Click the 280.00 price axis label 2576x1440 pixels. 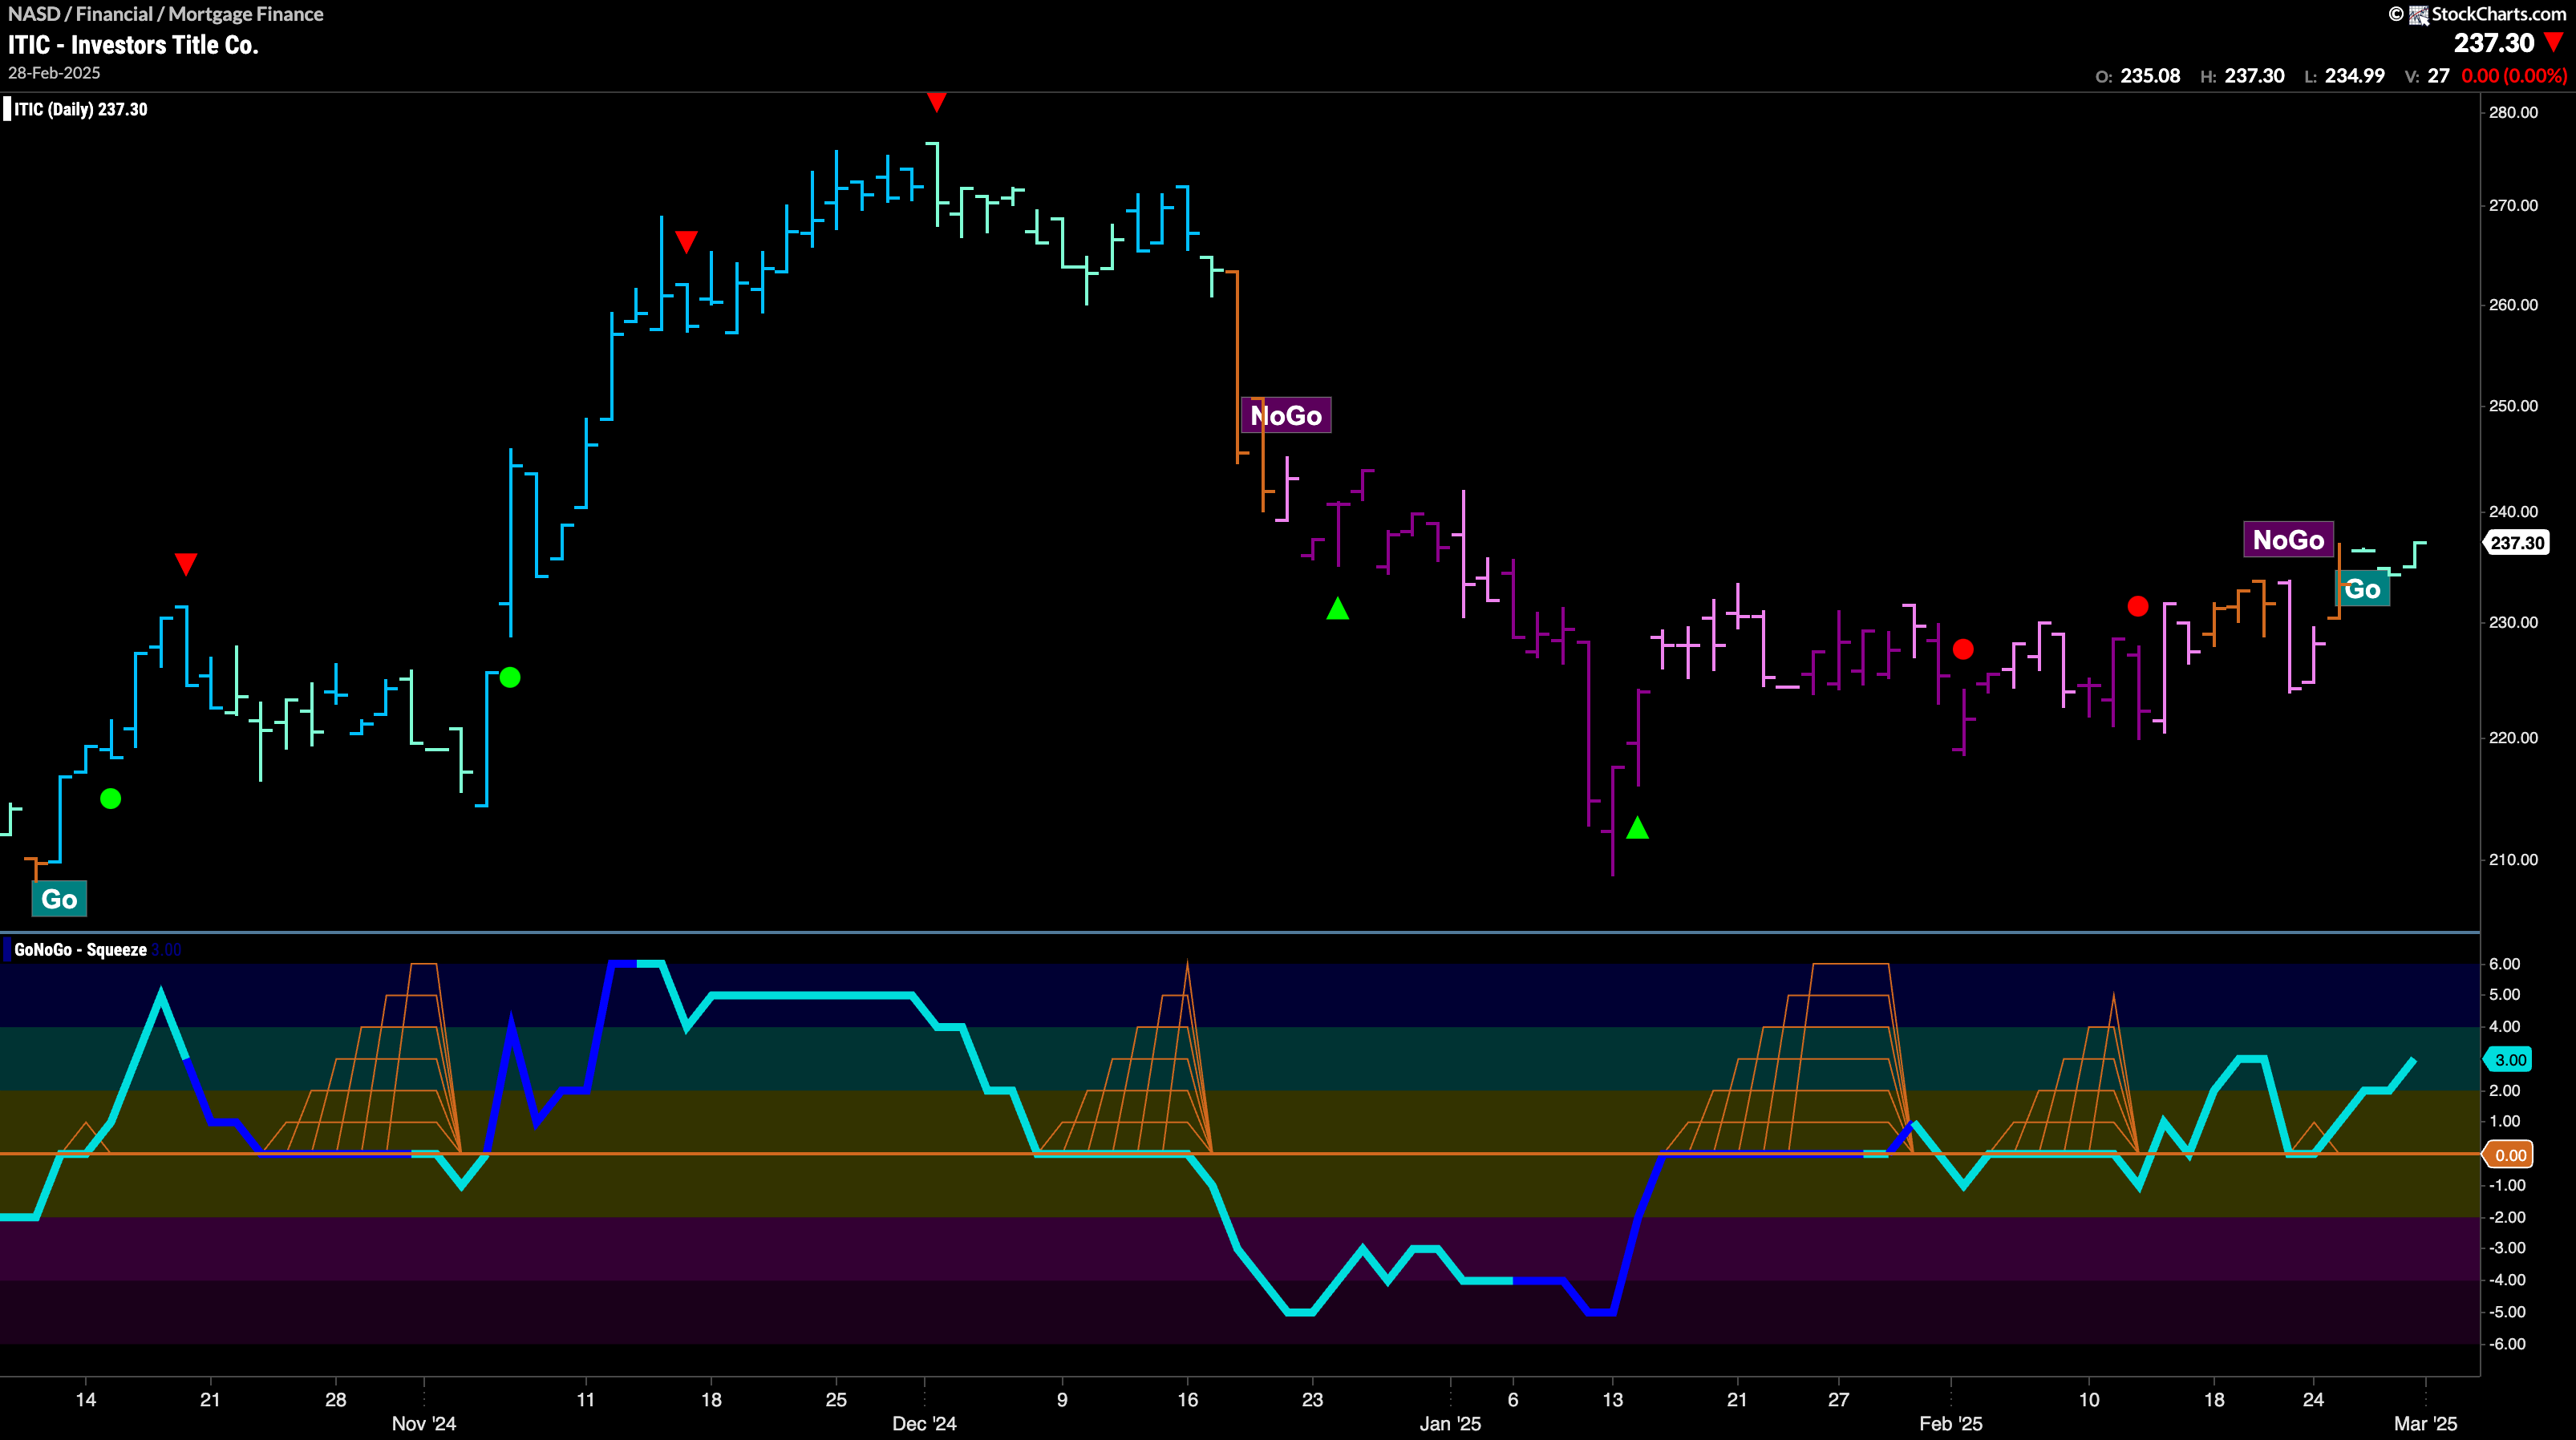(2513, 112)
